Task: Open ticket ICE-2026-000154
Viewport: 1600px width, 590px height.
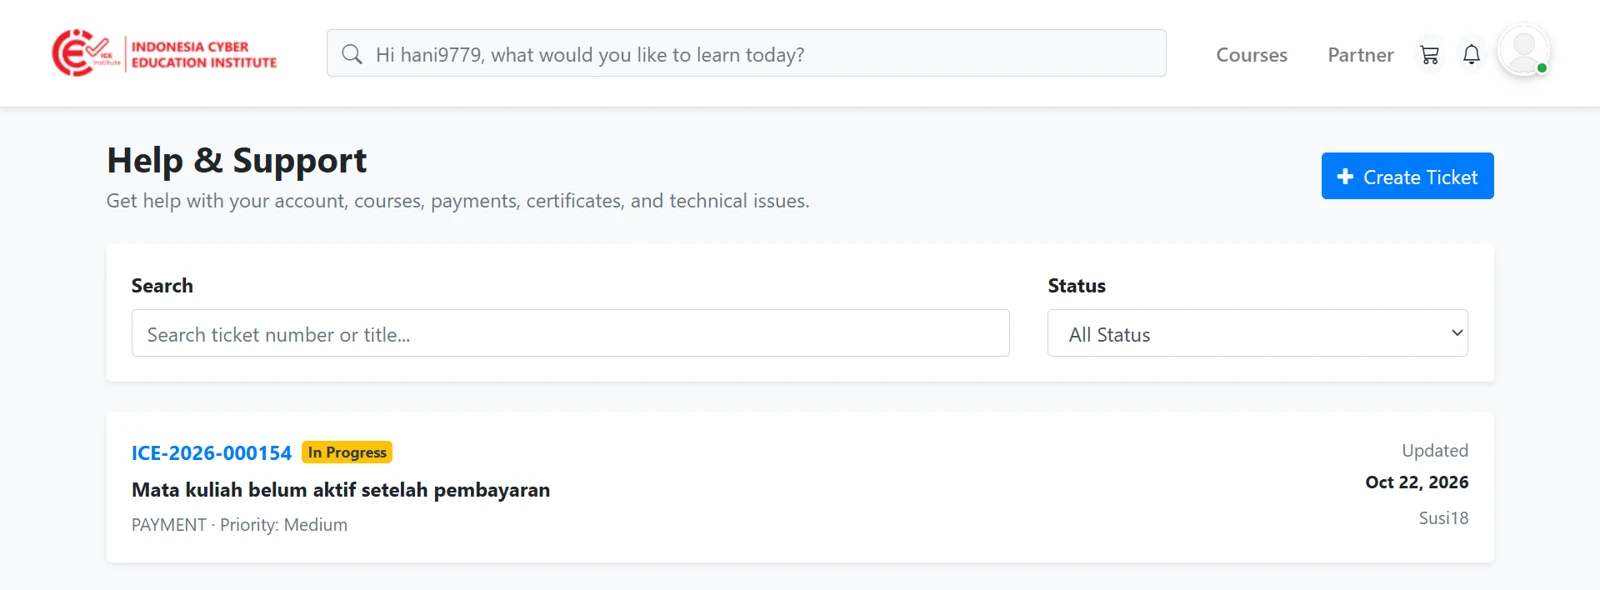Action: (x=212, y=453)
